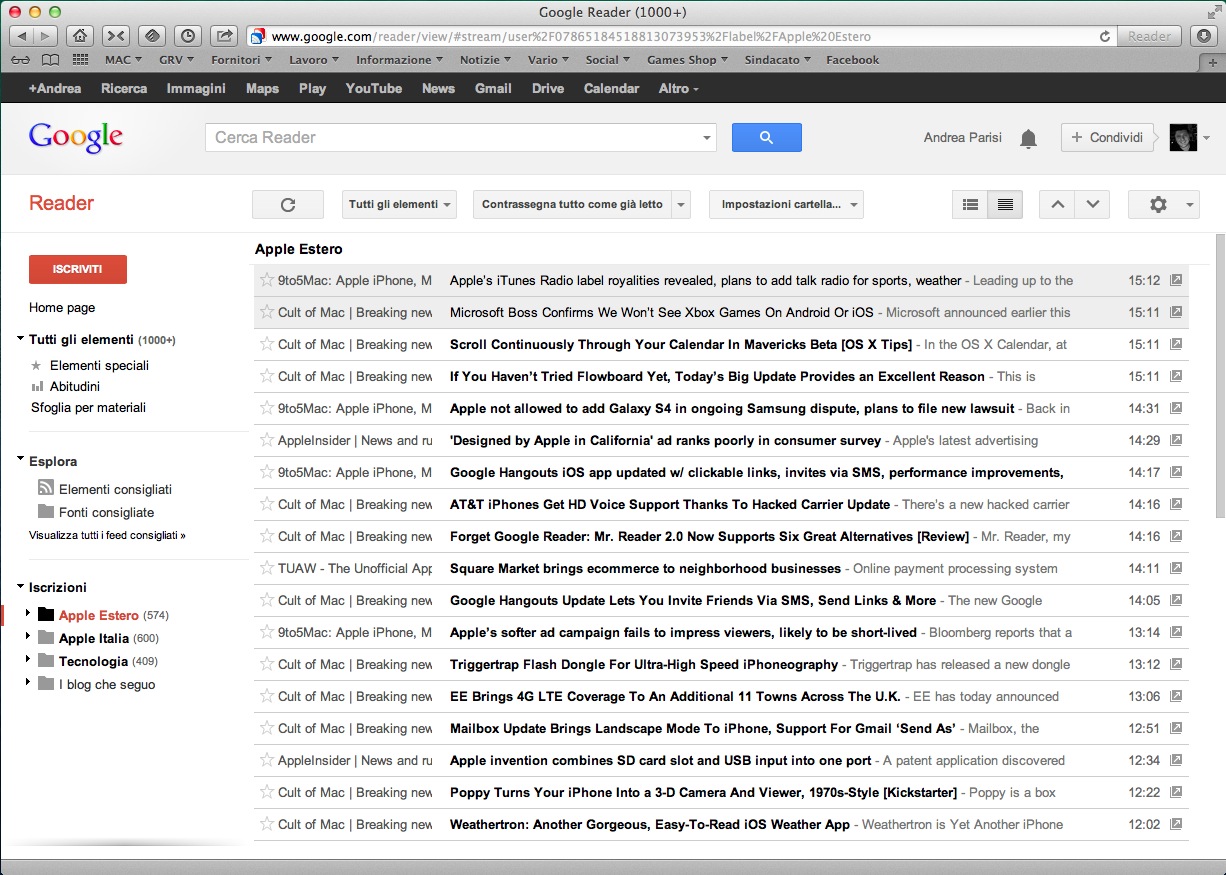Open the toolbar's Tutti gli elementi dropdown
The width and height of the screenshot is (1226, 875).
(x=399, y=205)
